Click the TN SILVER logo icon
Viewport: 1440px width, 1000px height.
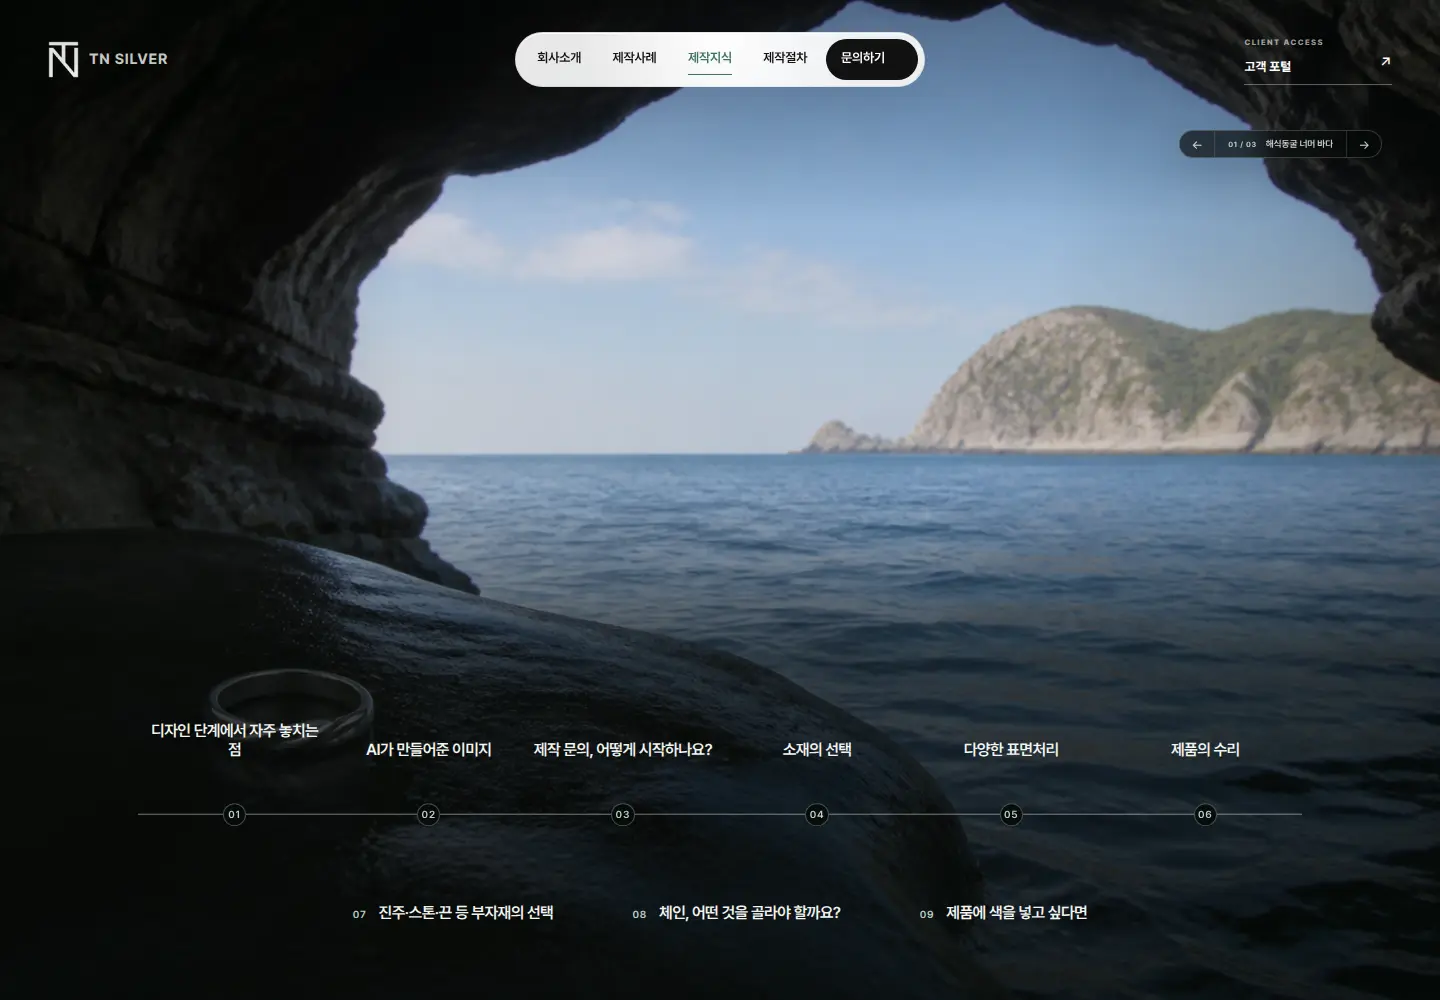[63, 60]
